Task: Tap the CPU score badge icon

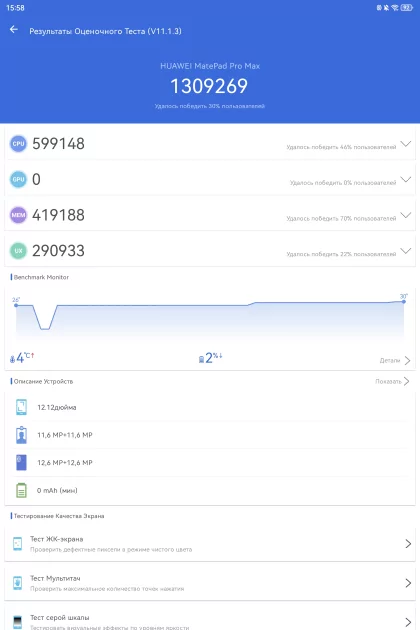Action: click(18, 143)
